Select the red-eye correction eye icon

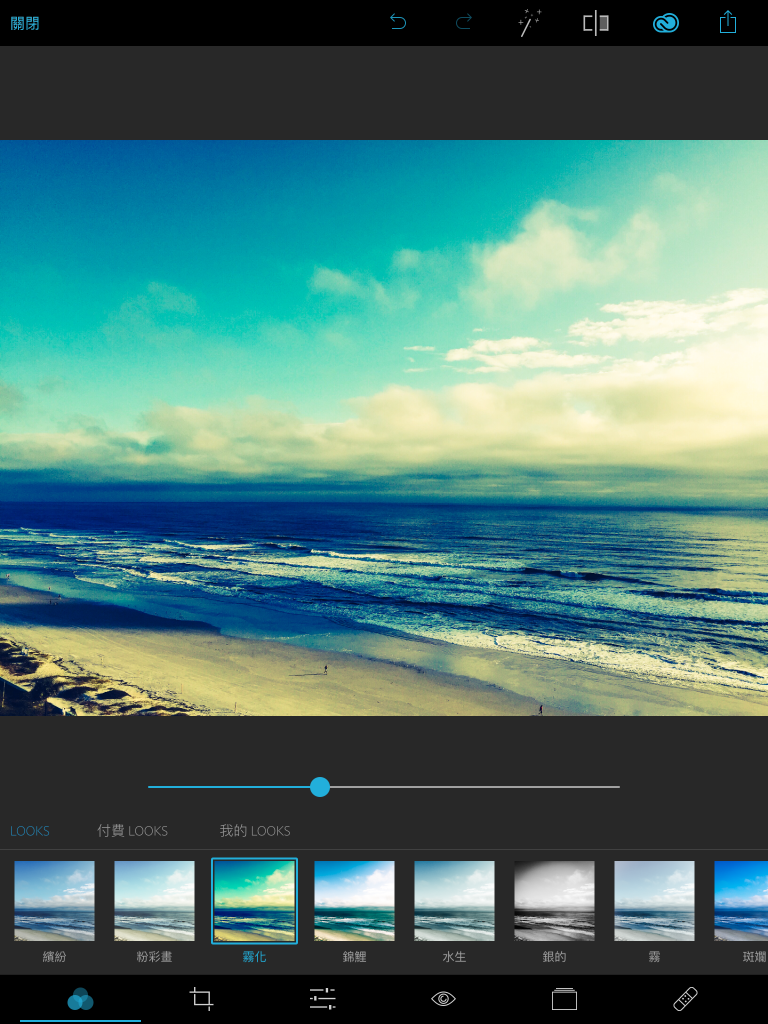click(443, 998)
